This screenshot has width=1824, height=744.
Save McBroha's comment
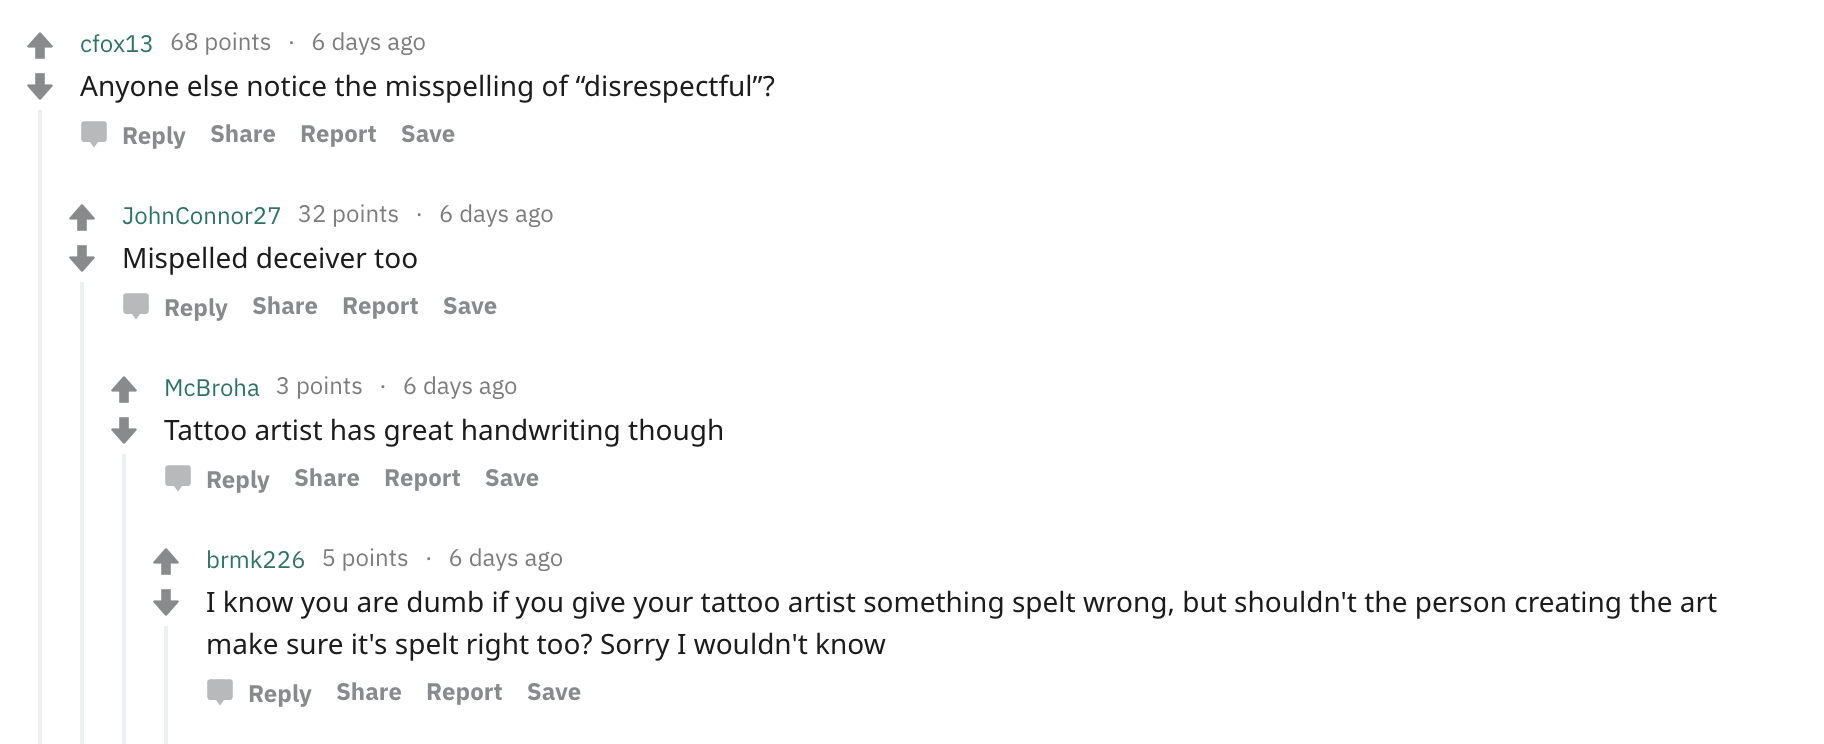[x=511, y=478]
